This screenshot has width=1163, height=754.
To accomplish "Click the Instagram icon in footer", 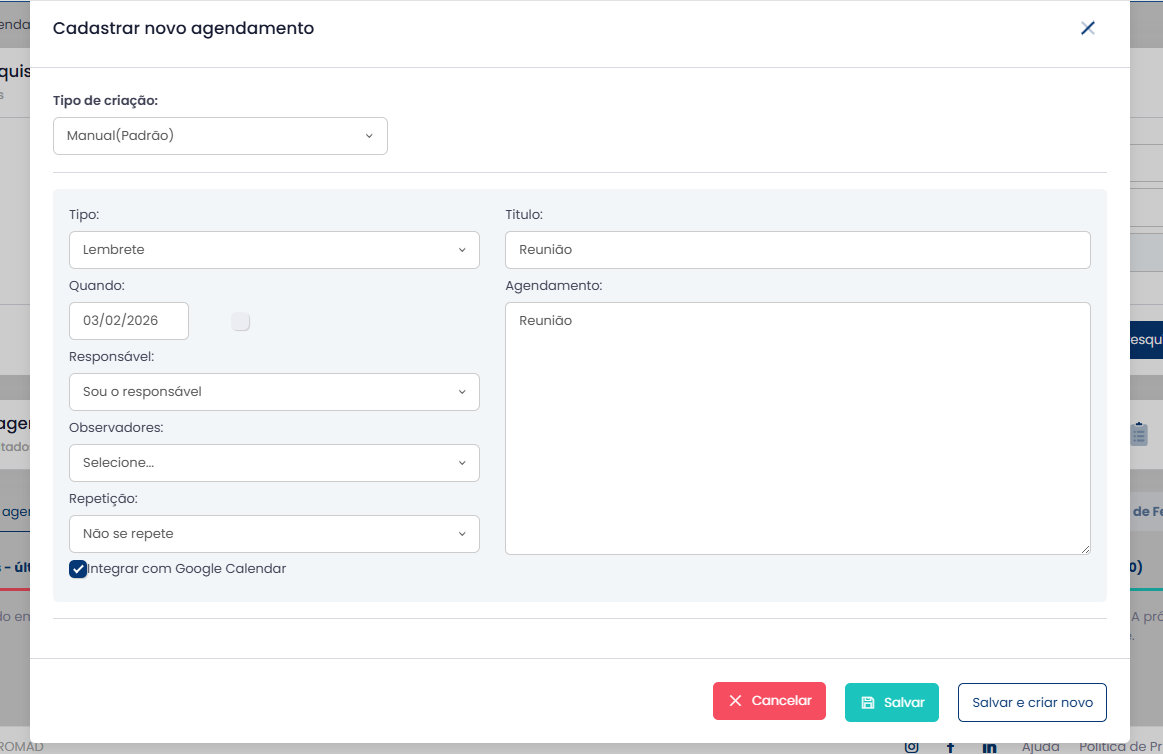I will coord(911,747).
